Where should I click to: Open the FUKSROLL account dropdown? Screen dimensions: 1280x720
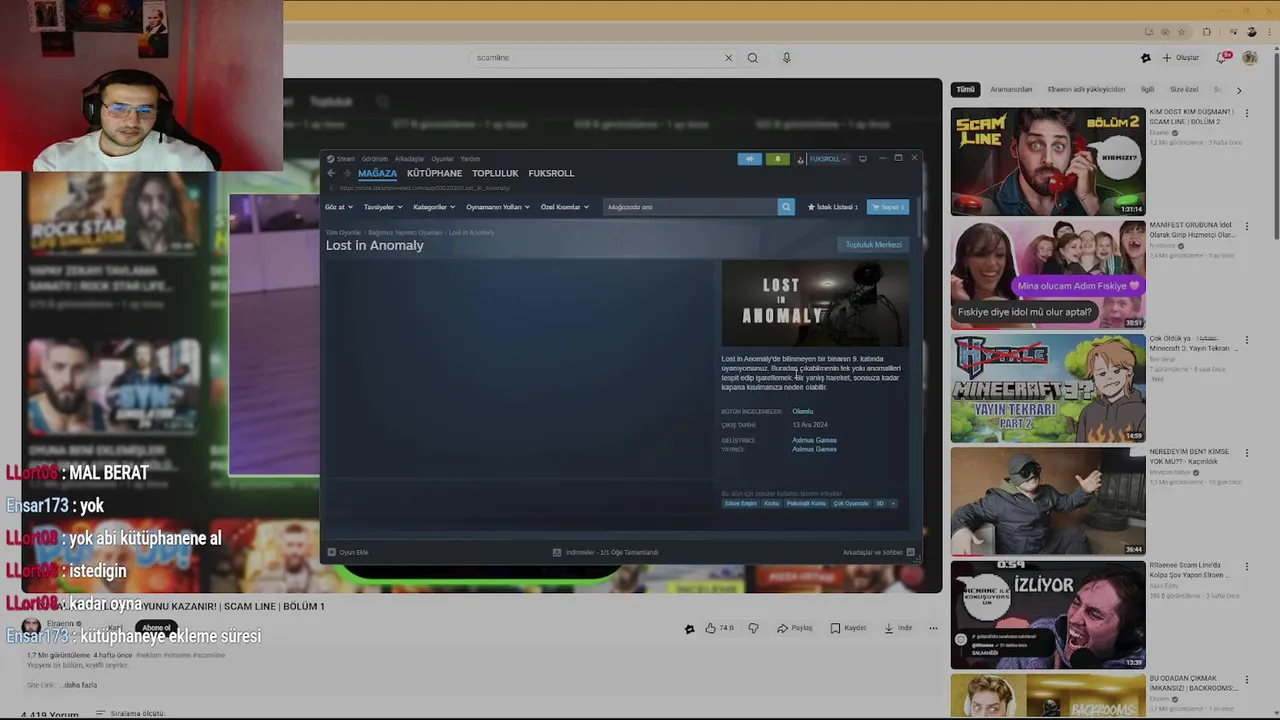point(827,159)
